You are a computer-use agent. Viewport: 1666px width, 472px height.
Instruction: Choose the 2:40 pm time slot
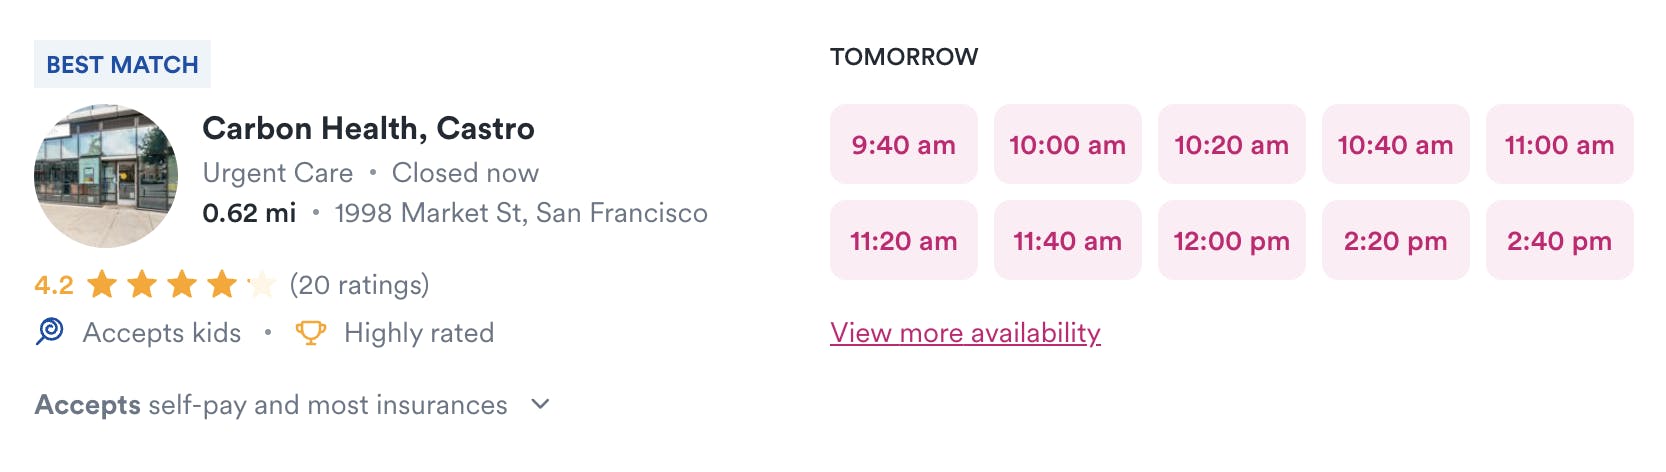[1559, 240]
